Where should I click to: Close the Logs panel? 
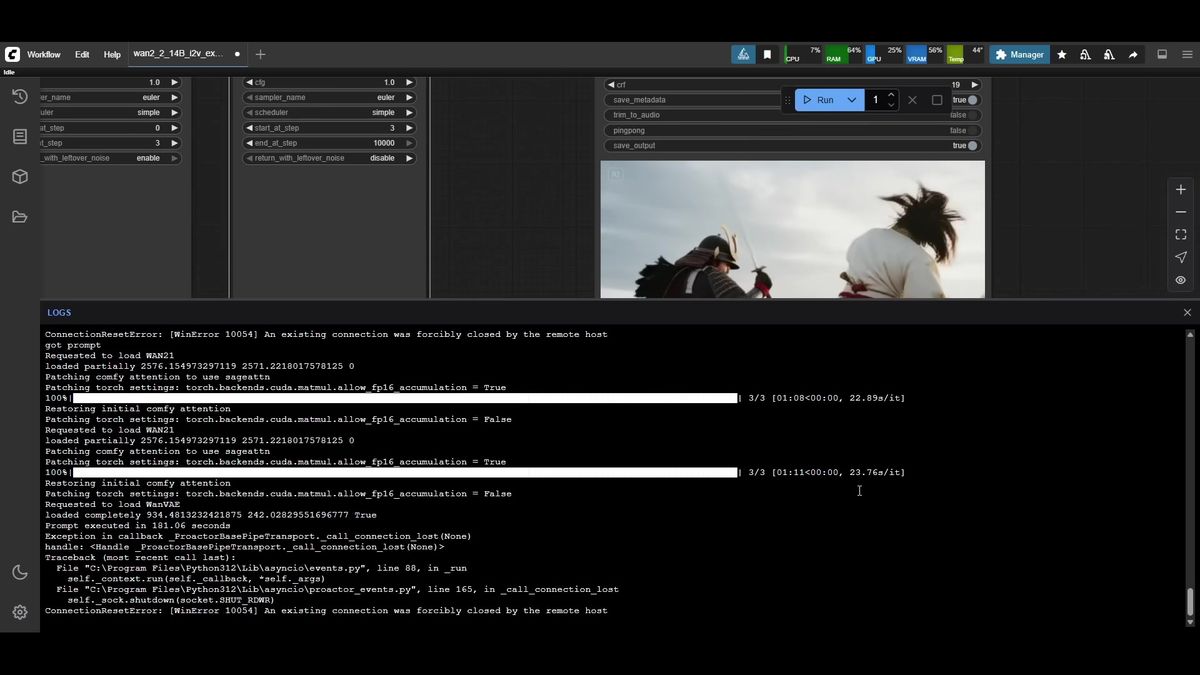(1187, 312)
